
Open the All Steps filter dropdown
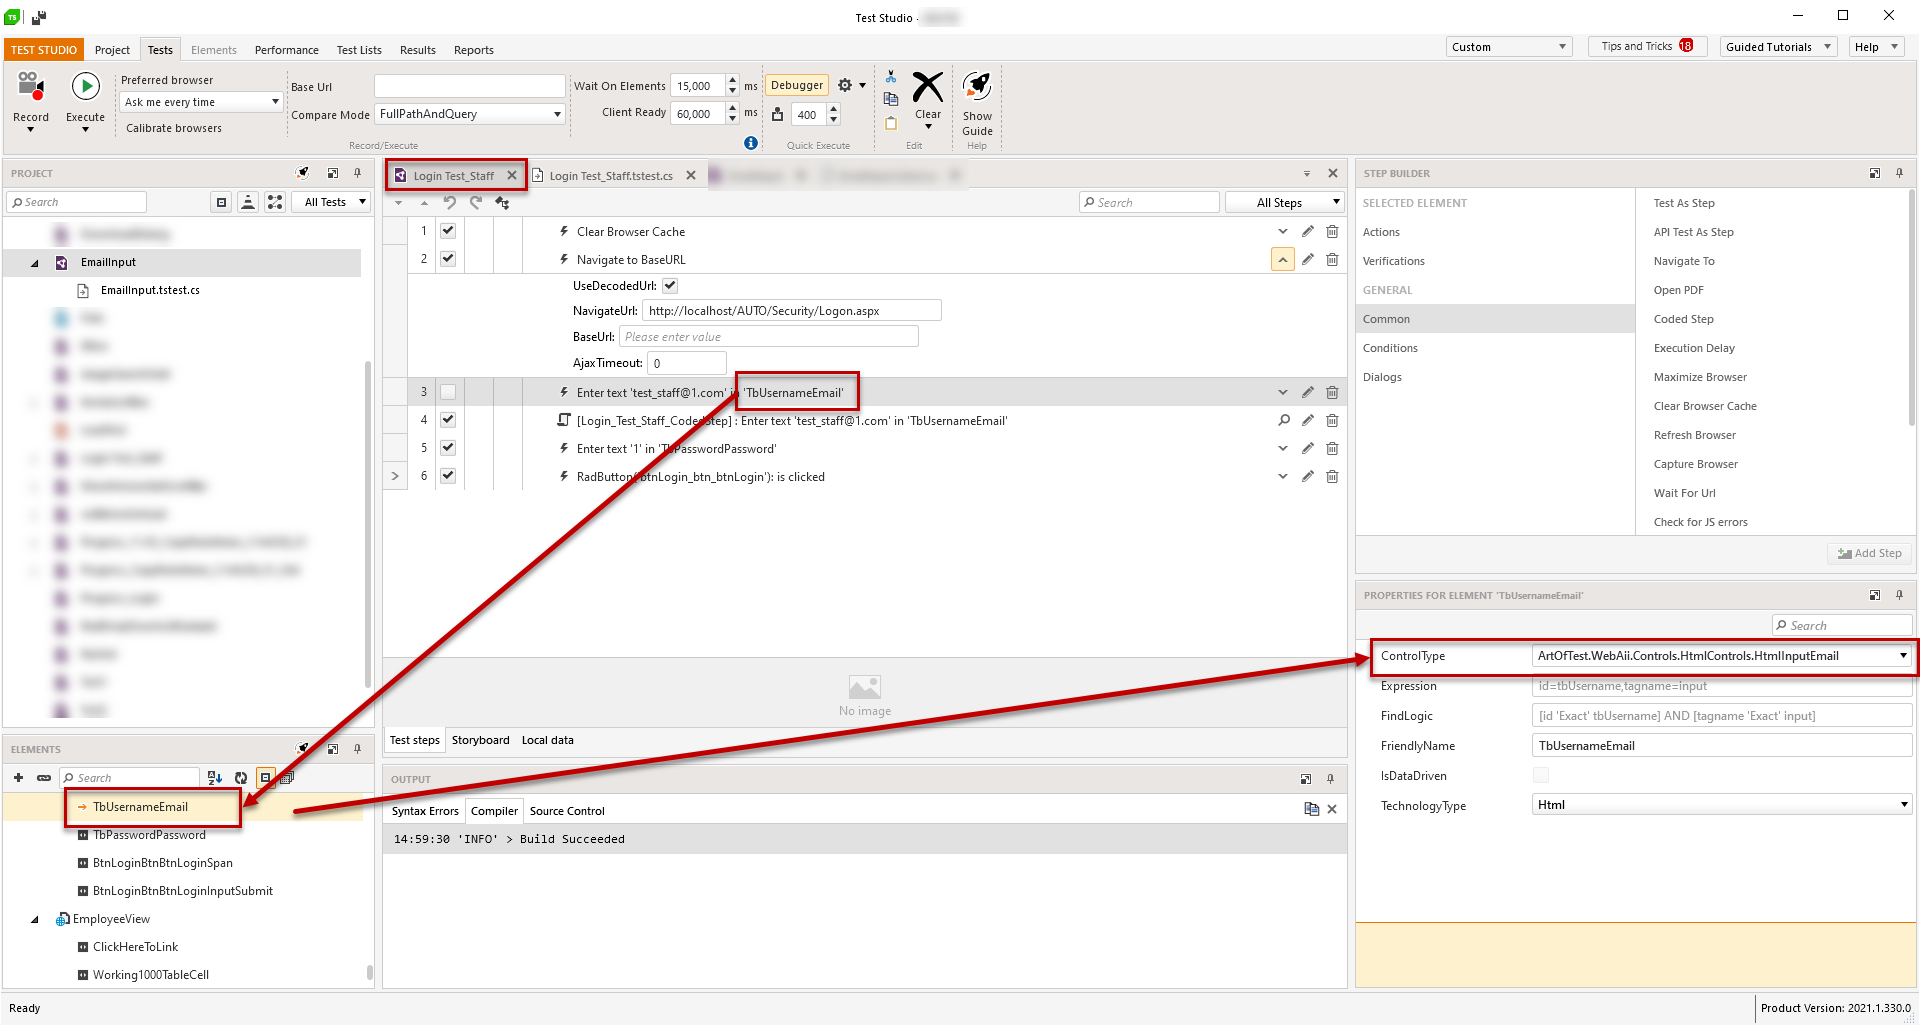pyautogui.click(x=1284, y=202)
